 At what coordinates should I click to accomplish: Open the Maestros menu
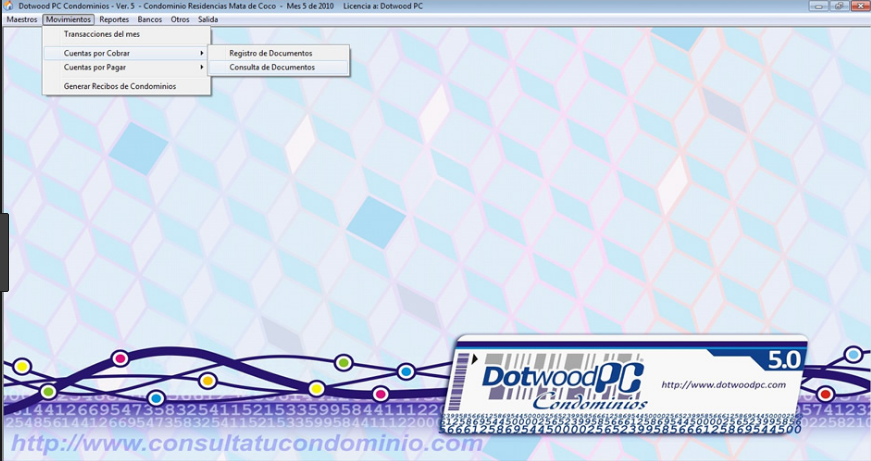pyautogui.click(x=22, y=19)
